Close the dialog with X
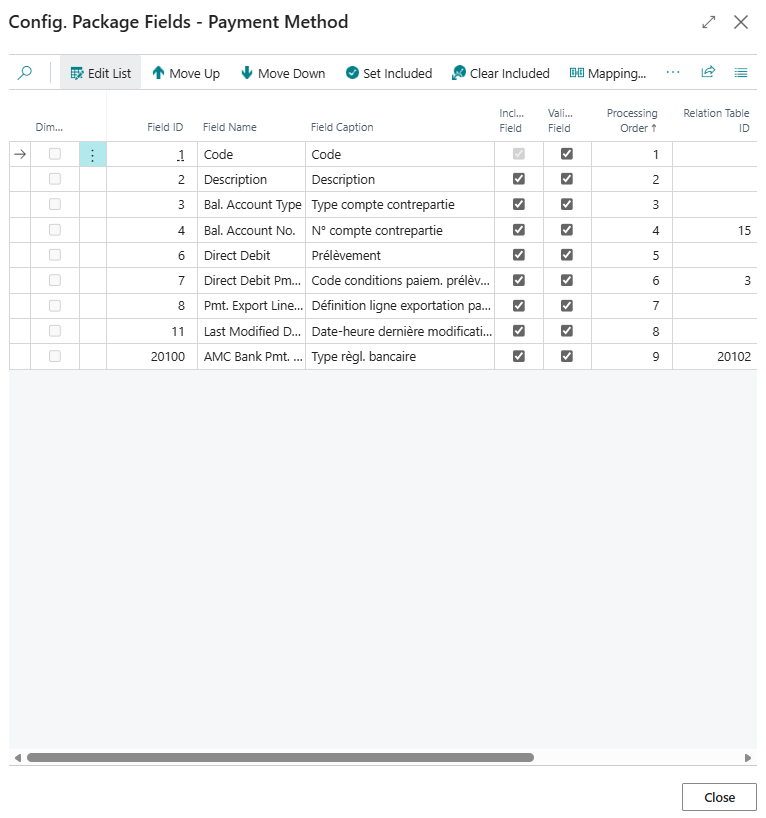 pyautogui.click(x=741, y=22)
